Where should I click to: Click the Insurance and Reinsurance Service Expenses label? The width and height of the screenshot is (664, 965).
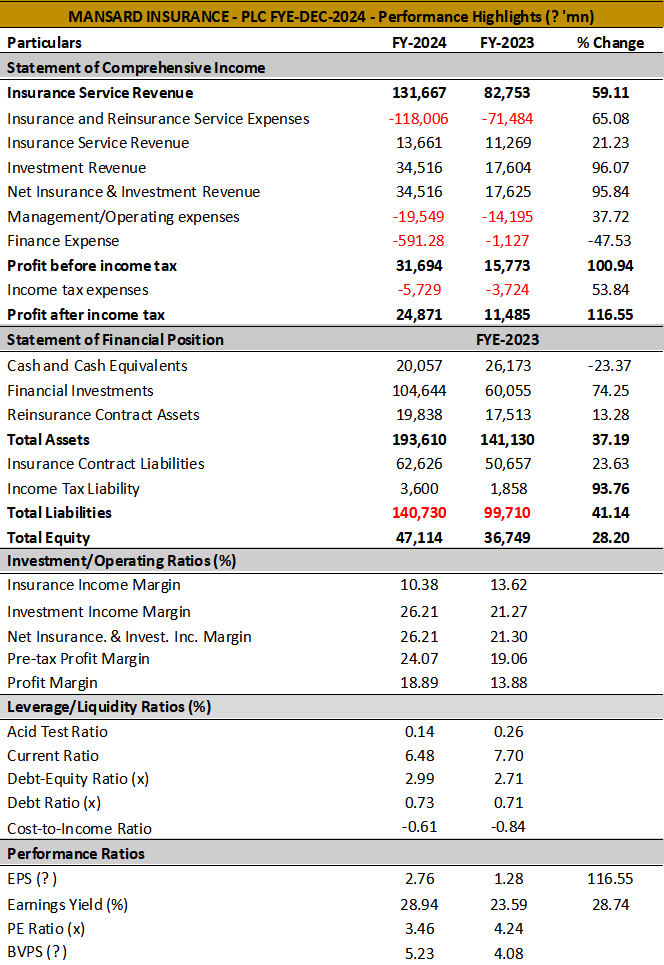pos(158,119)
